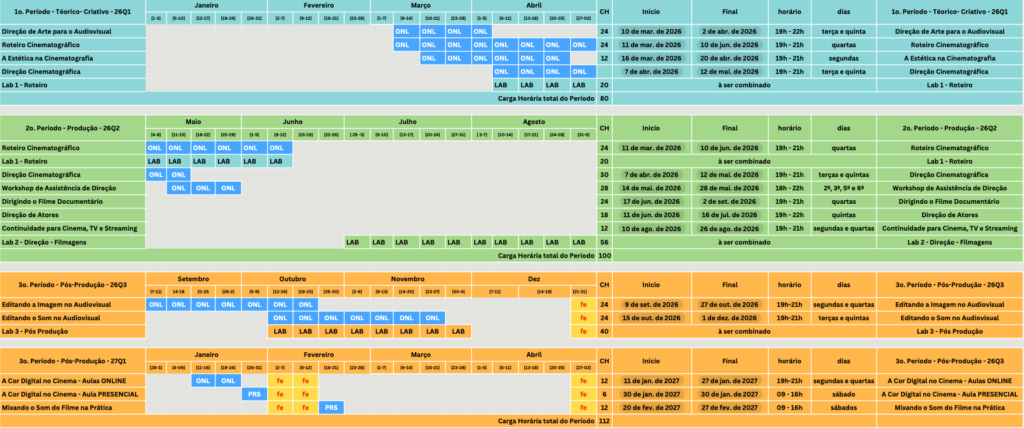Select start date '16 de mar. de 2026'
1024x428 pixels.
tap(651, 58)
